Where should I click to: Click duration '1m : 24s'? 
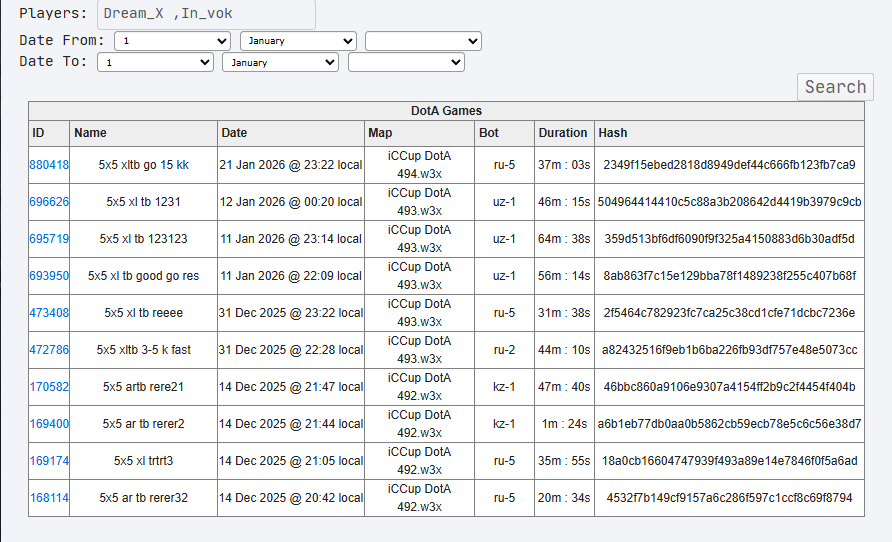(564, 424)
